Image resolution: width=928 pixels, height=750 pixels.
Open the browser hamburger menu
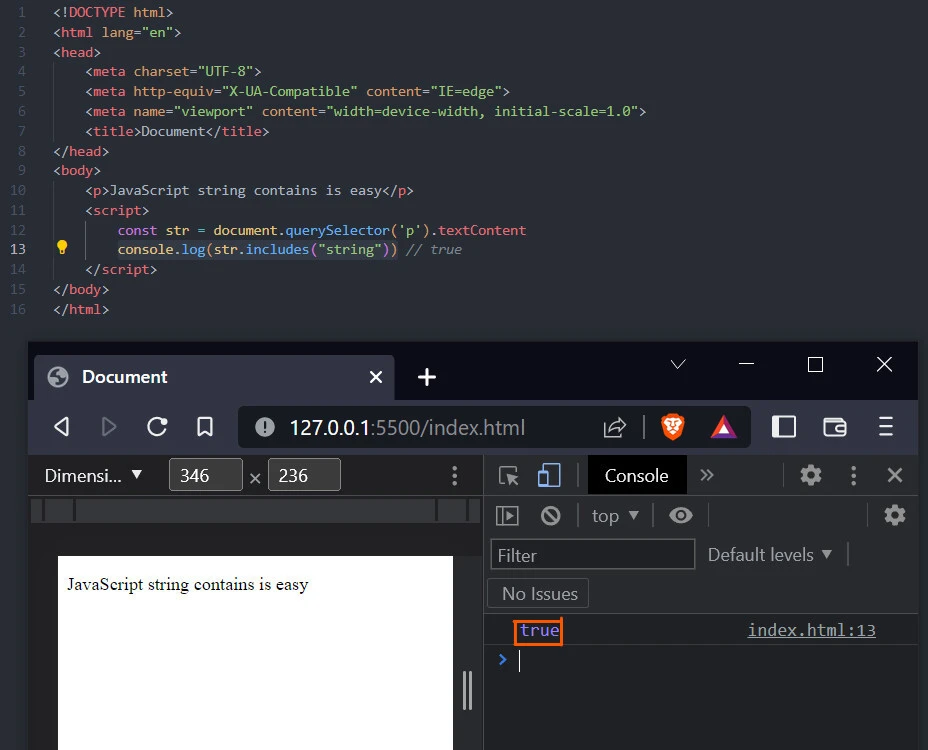(x=886, y=426)
